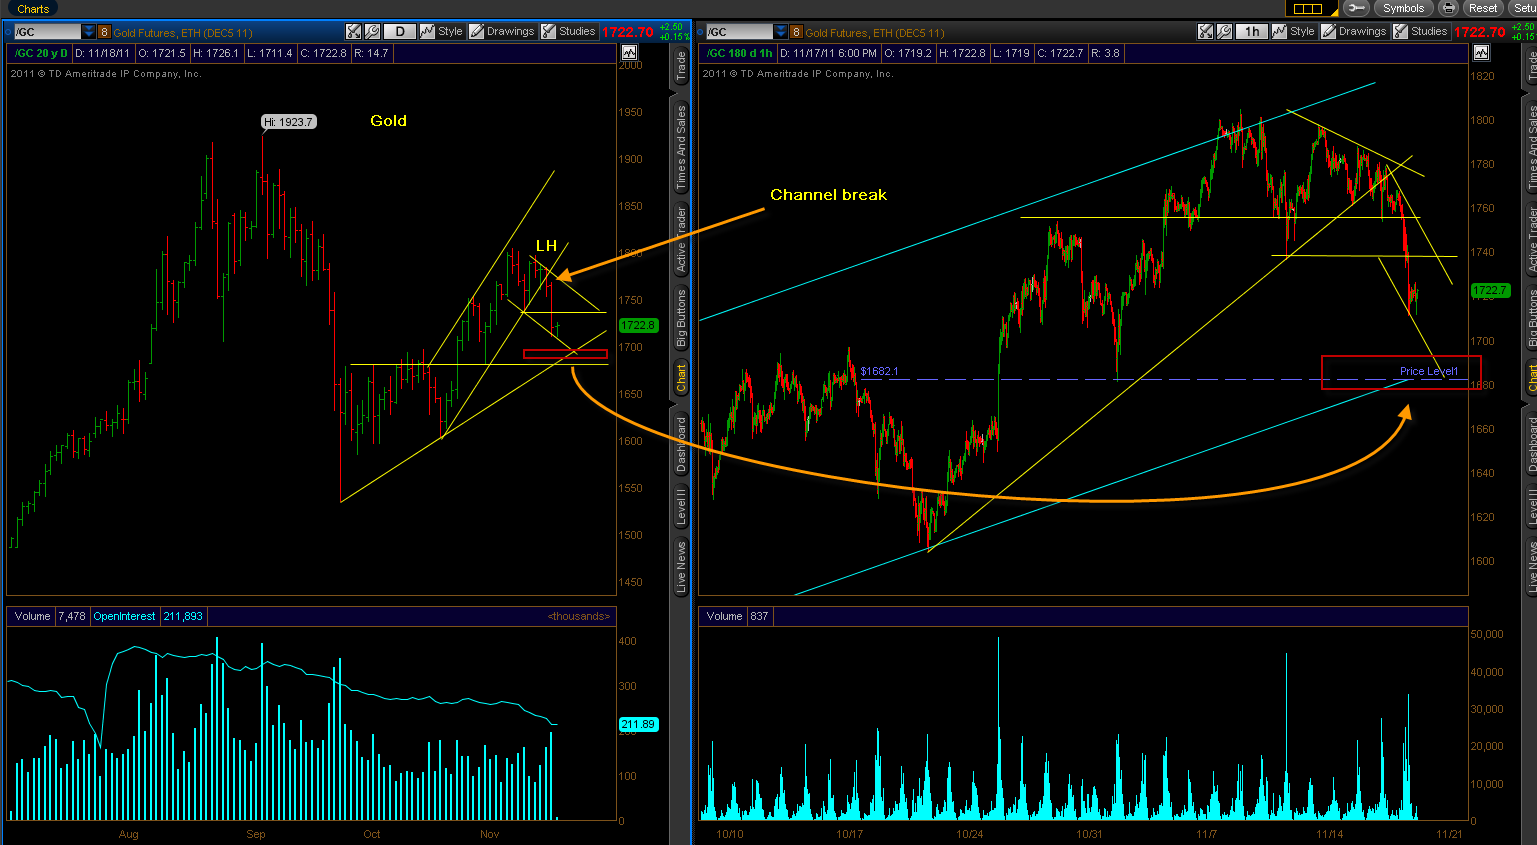This screenshot has width=1537, height=845.
Task: Open the Level II side tab in left panel
Action: pos(681,507)
